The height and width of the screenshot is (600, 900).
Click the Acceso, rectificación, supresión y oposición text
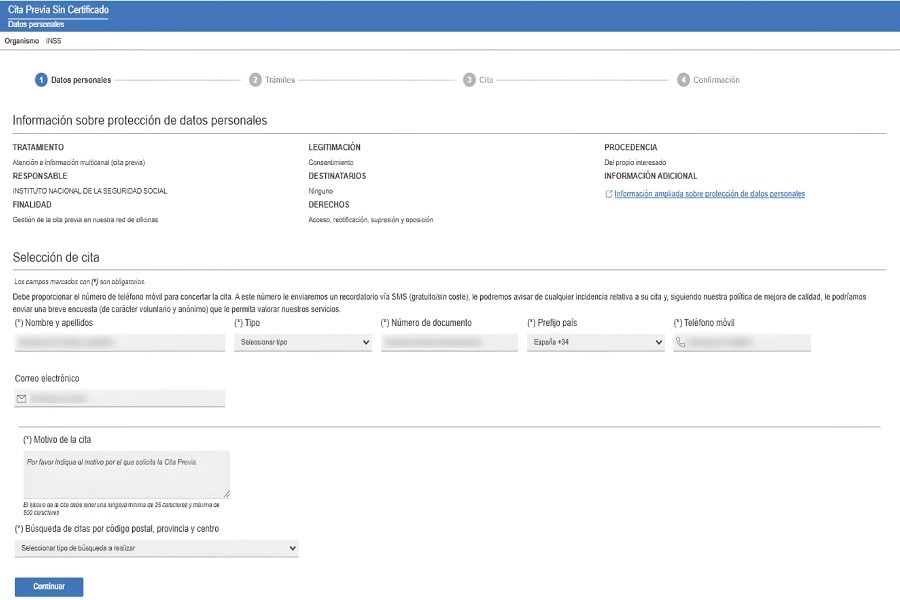click(371, 220)
